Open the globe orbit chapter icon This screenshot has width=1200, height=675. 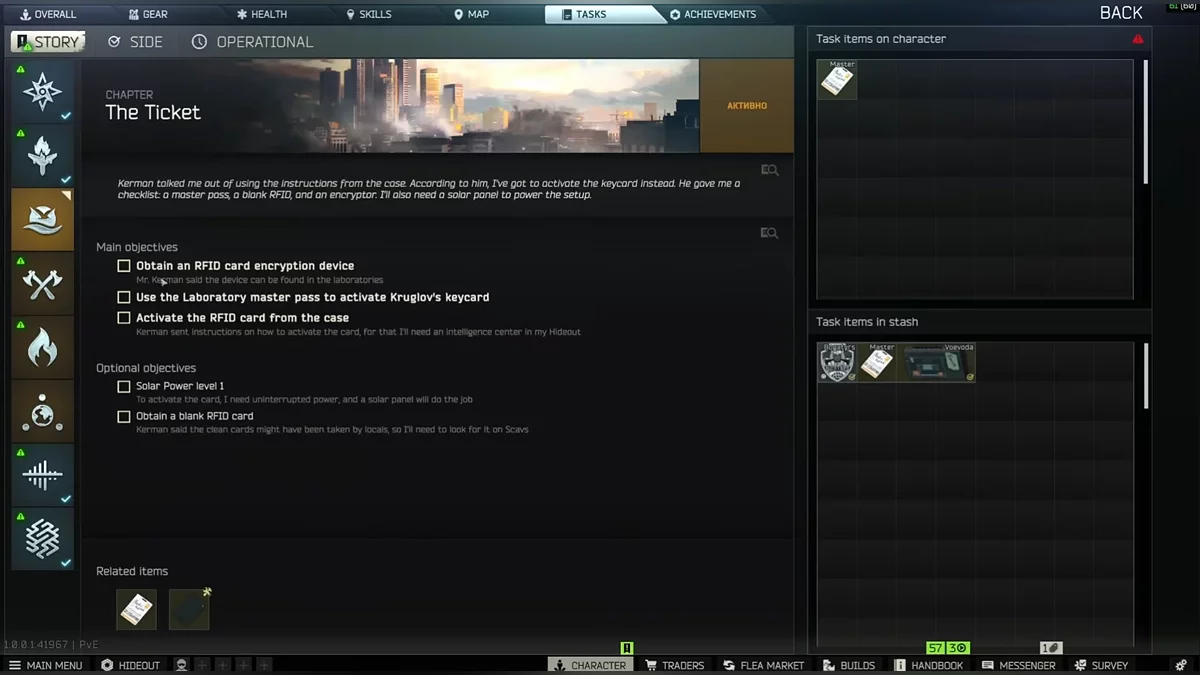[42, 412]
